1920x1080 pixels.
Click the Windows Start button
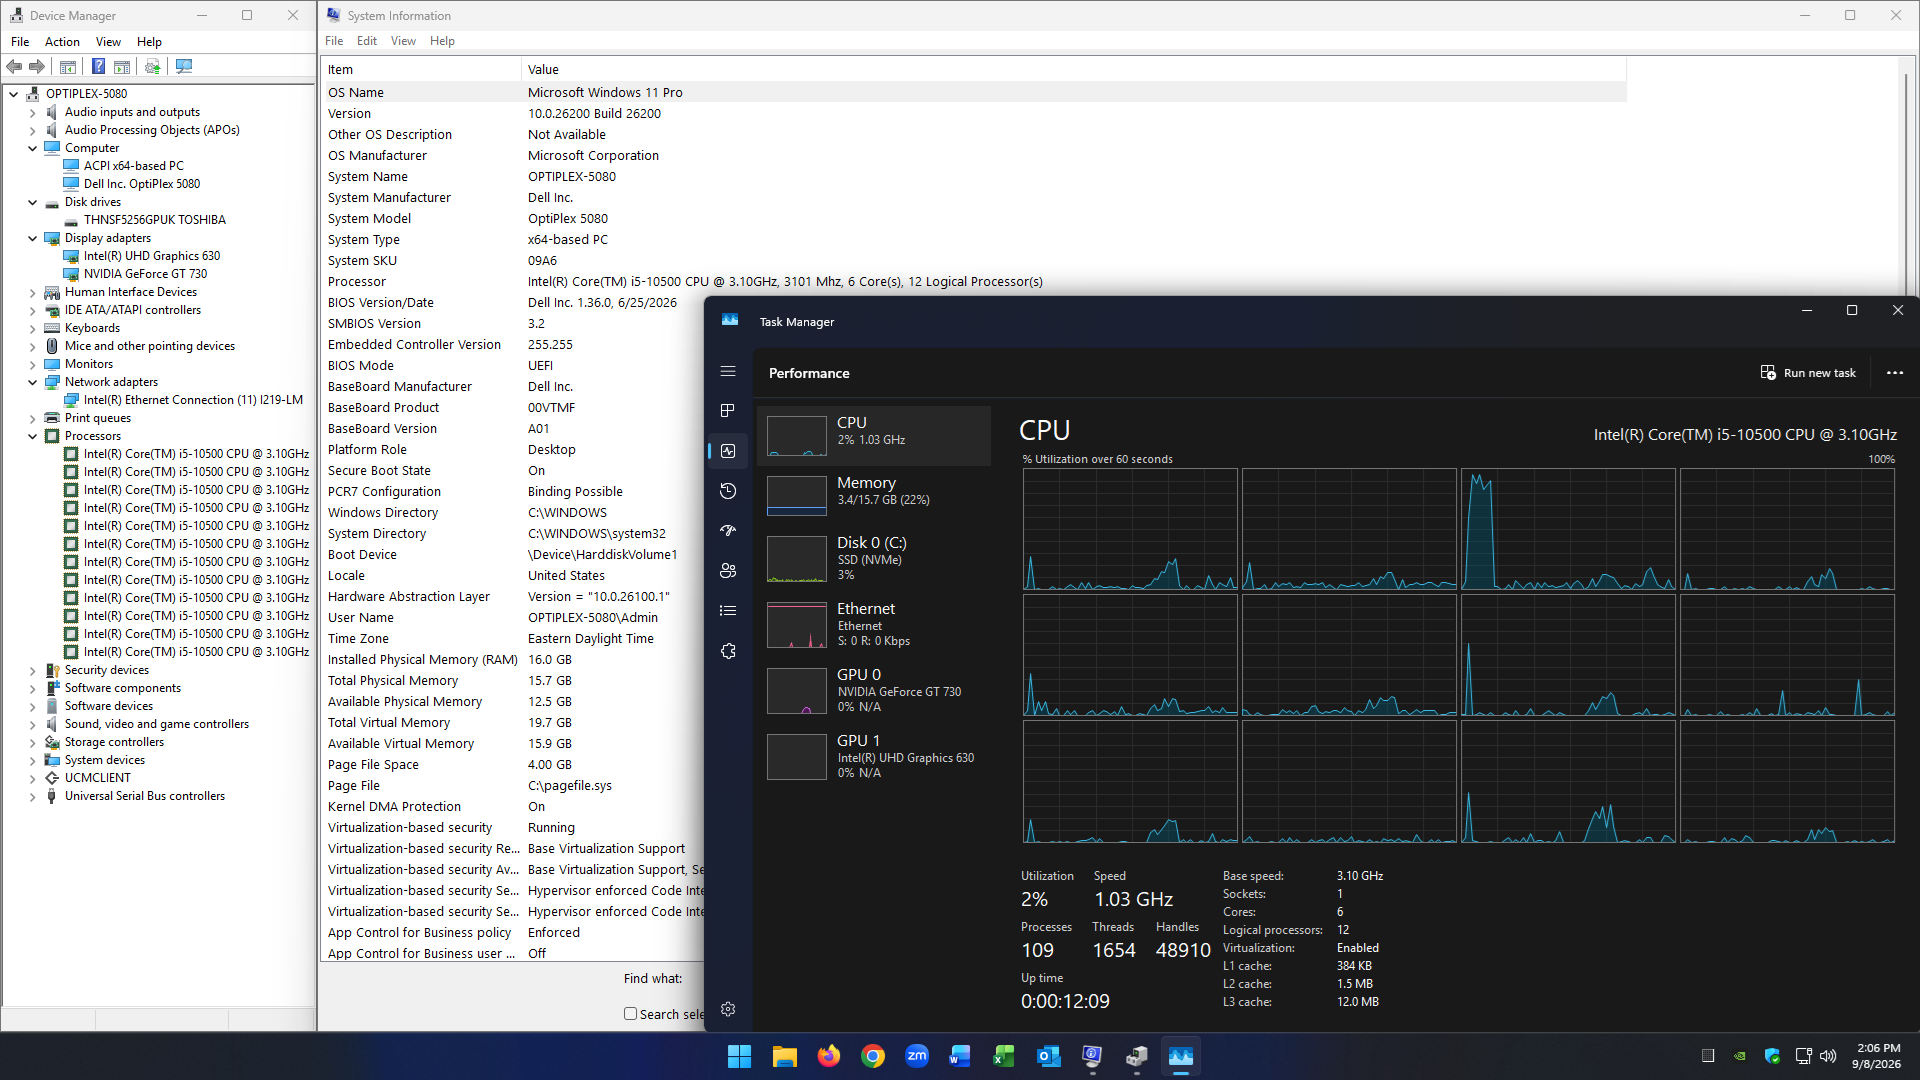click(740, 1056)
